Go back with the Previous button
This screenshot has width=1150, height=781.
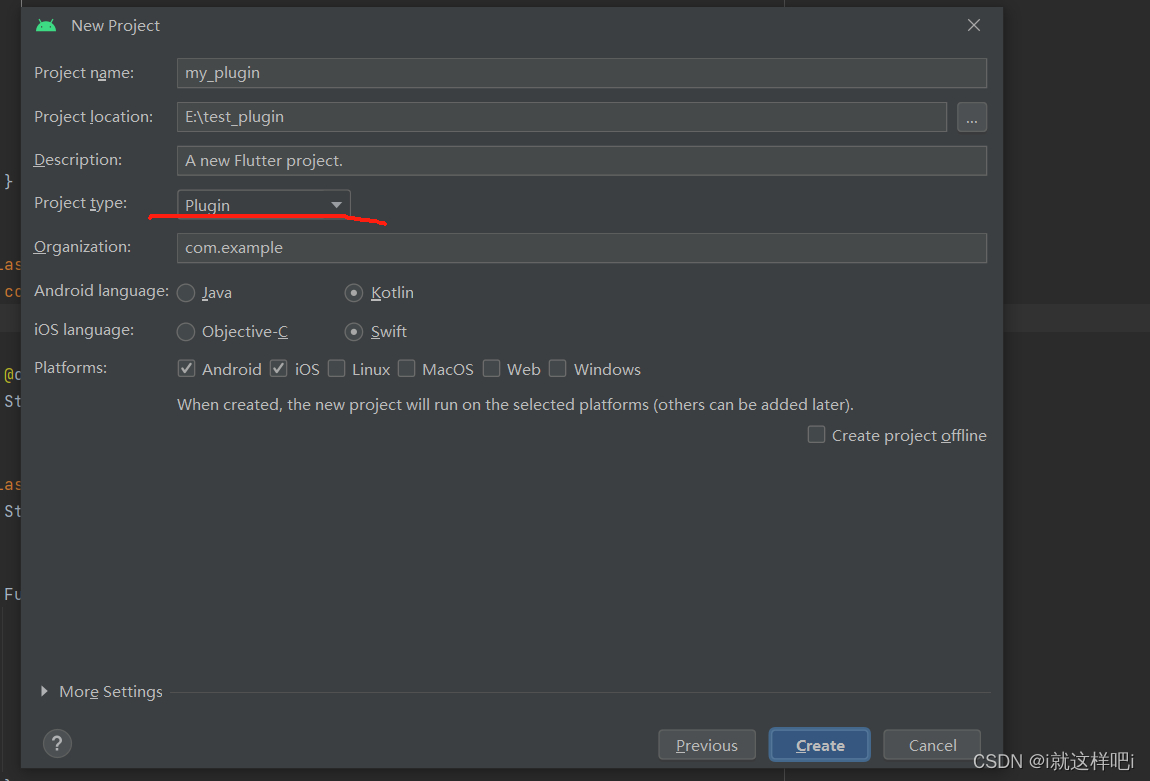(707, 745)
